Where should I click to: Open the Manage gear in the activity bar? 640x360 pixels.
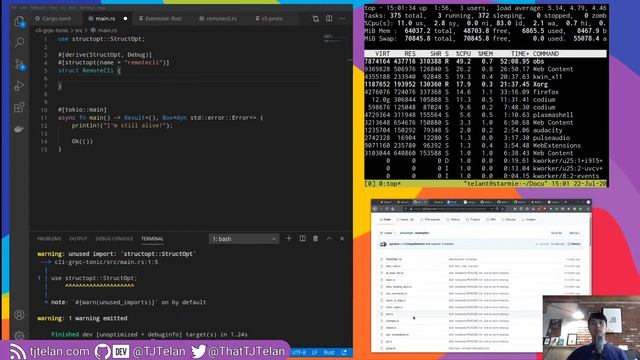19,335
